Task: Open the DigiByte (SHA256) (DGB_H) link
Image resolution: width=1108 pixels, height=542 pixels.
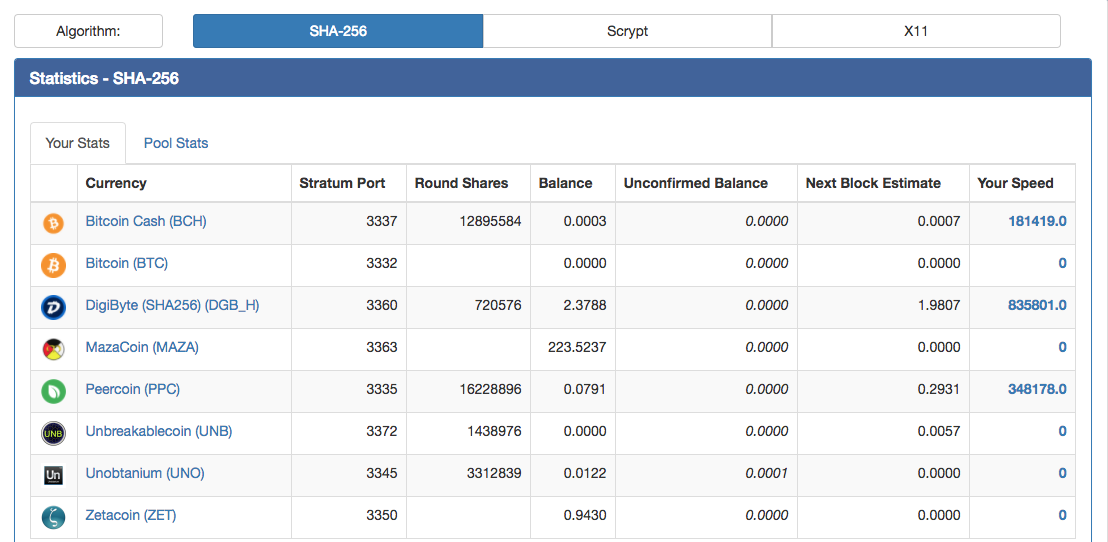Action: tap(172, 305)
